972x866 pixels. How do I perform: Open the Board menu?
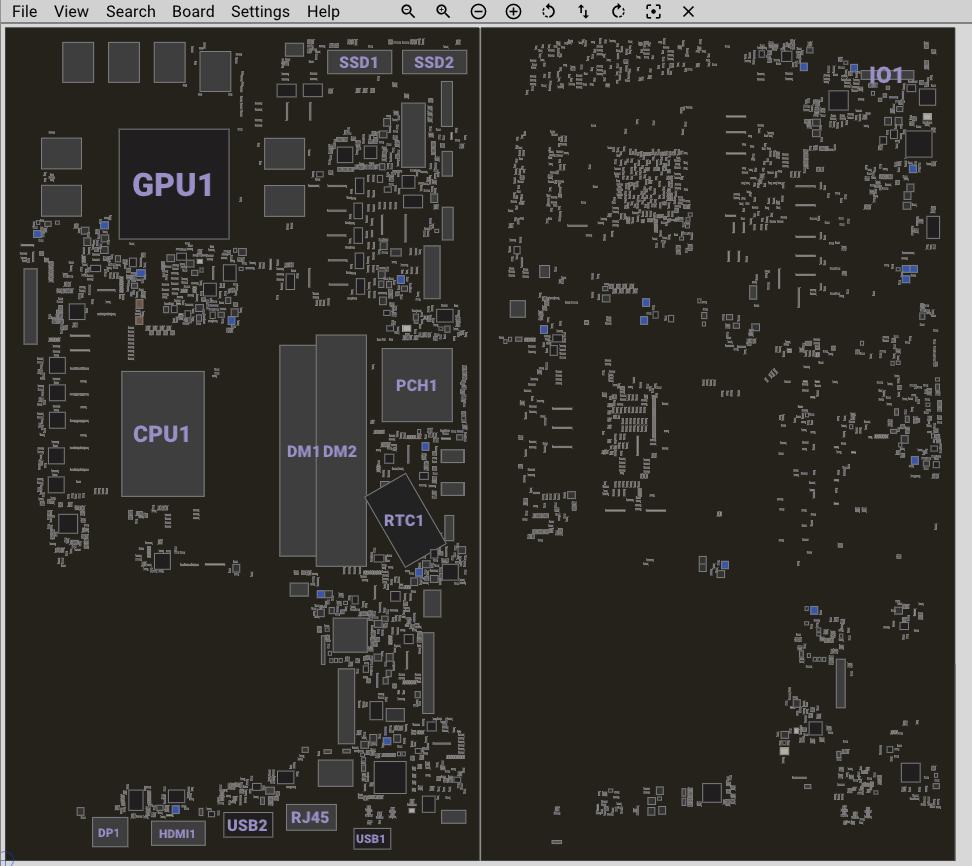coord(193,12)
